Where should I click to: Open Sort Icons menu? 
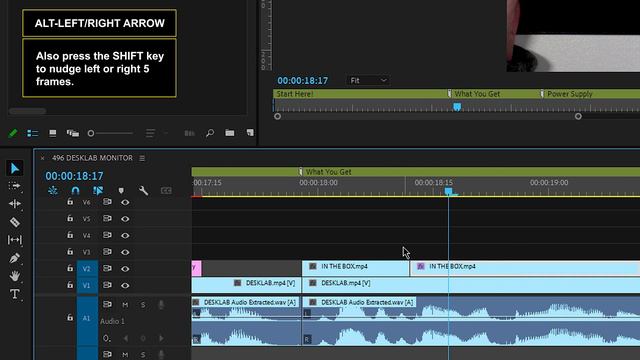coord(150,133)
